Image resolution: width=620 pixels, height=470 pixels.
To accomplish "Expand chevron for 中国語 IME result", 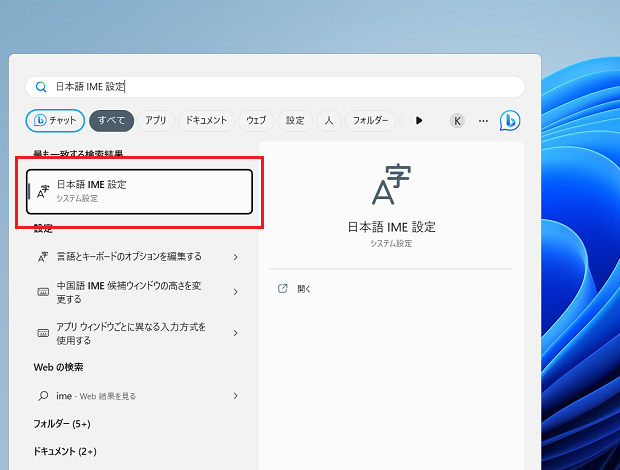I will tap(235, 292).
